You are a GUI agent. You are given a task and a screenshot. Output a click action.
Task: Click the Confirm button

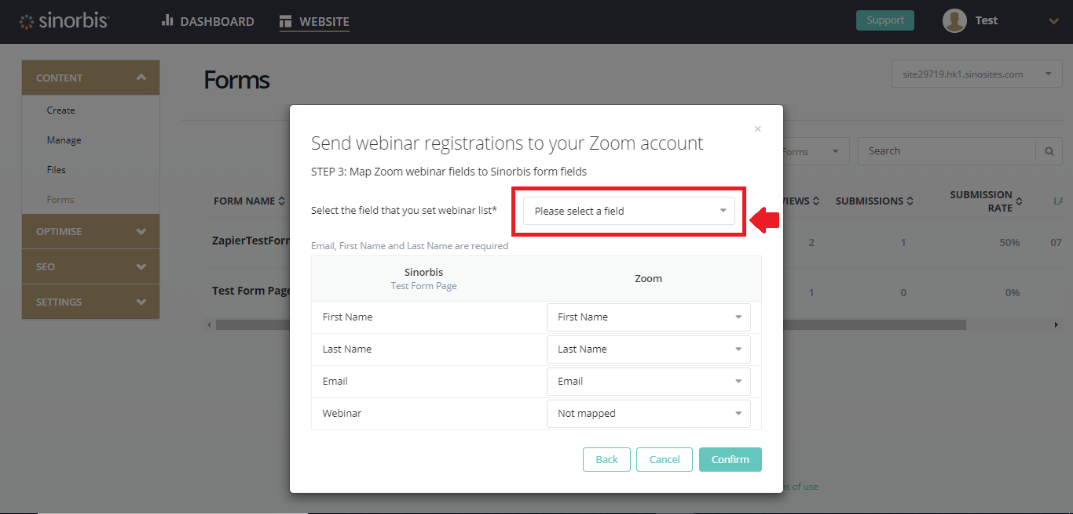[x=730, y=459]
